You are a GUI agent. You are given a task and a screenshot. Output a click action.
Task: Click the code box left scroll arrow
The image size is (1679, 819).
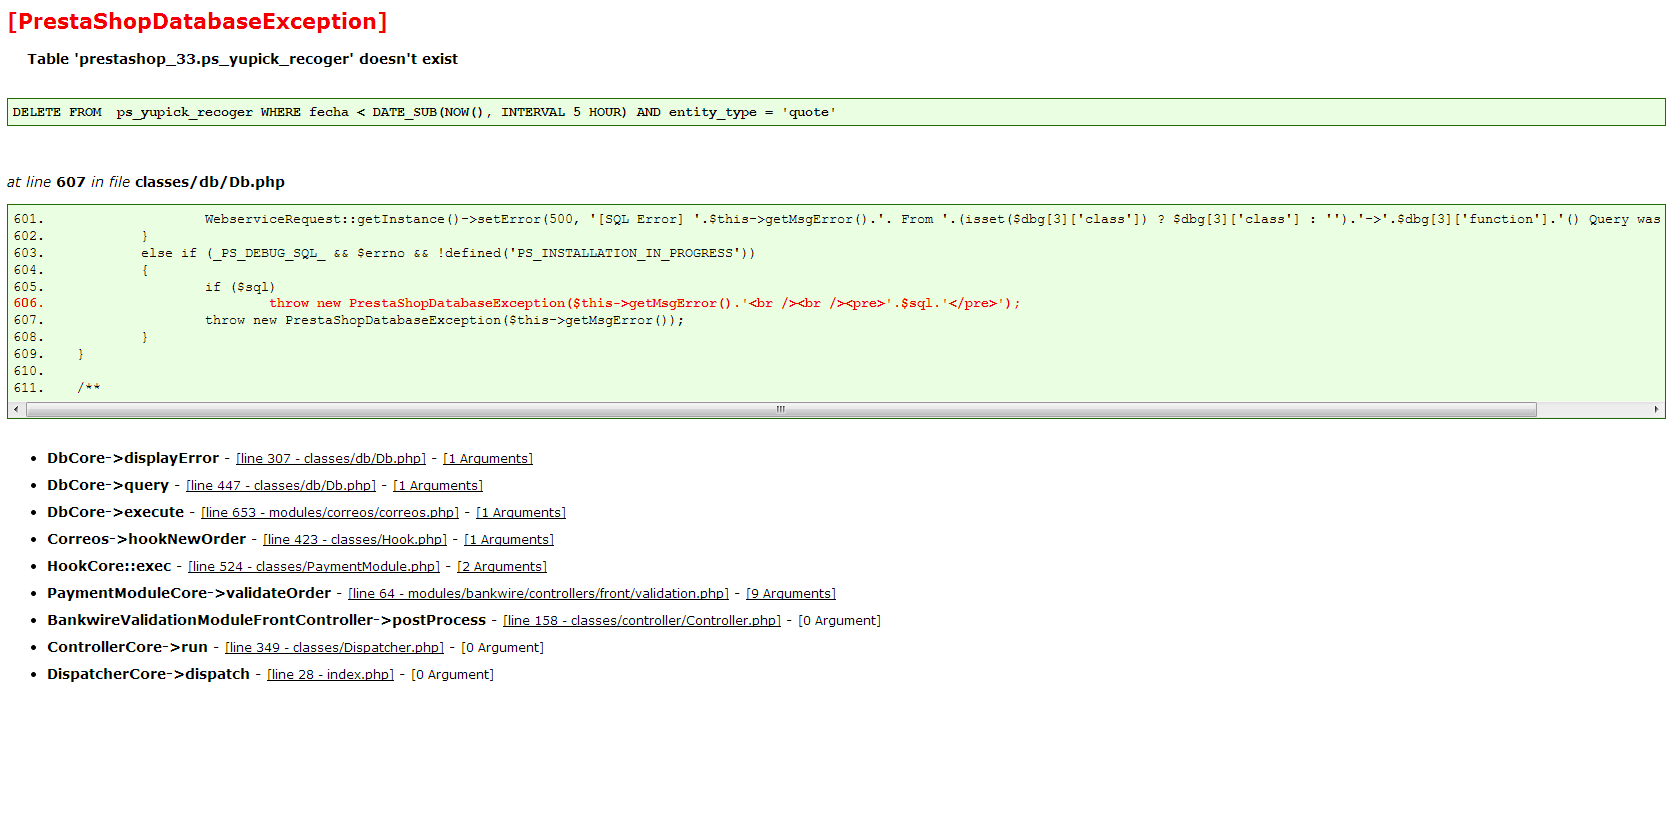(16, 410)
